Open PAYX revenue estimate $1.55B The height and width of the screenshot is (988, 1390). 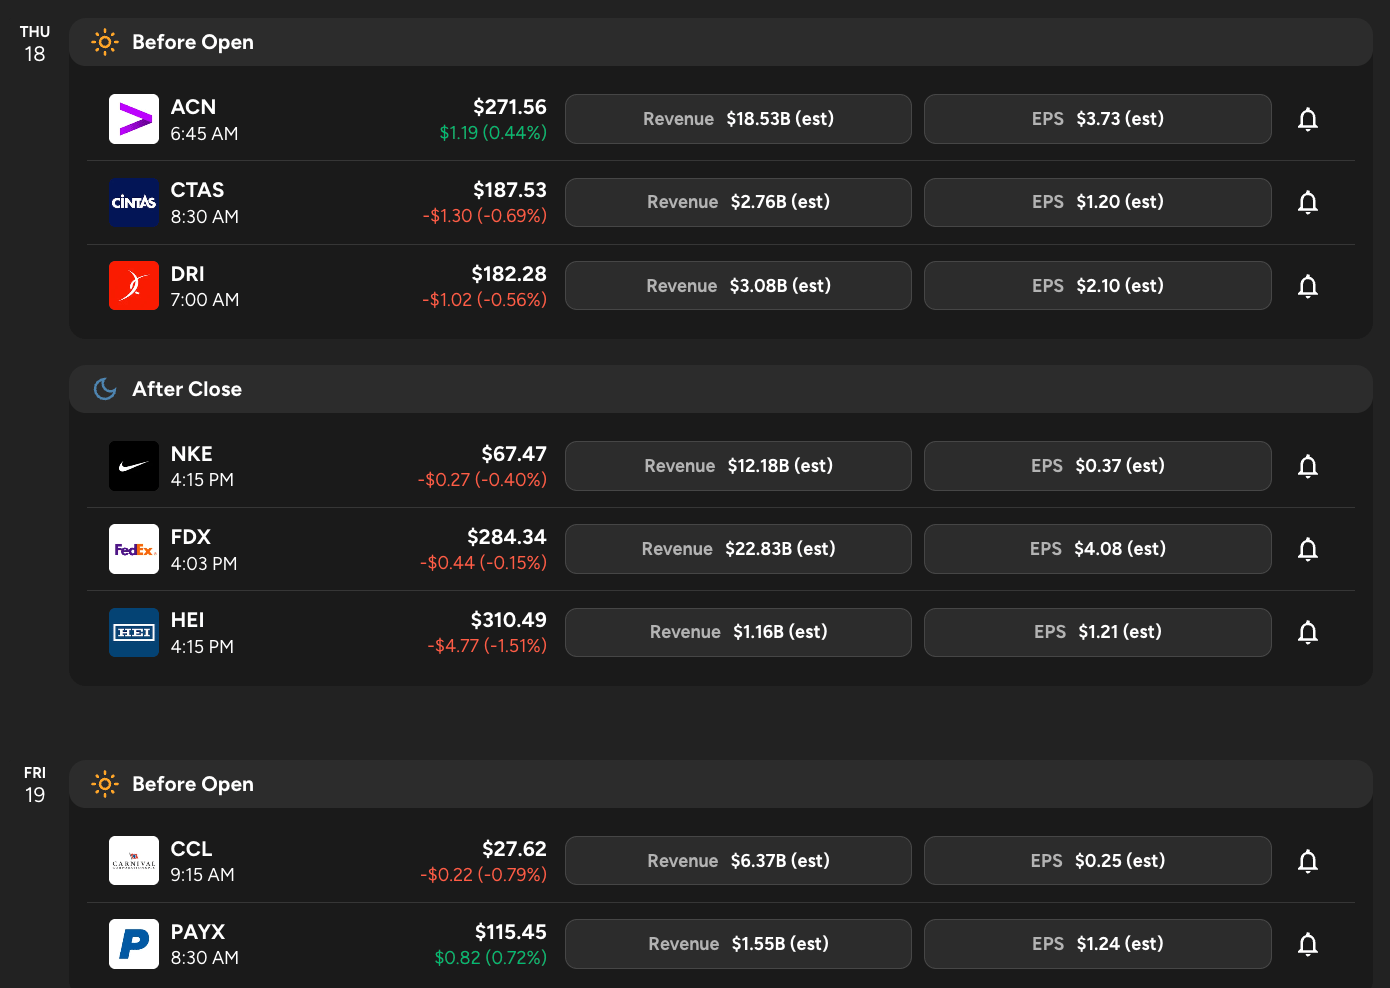738,944
